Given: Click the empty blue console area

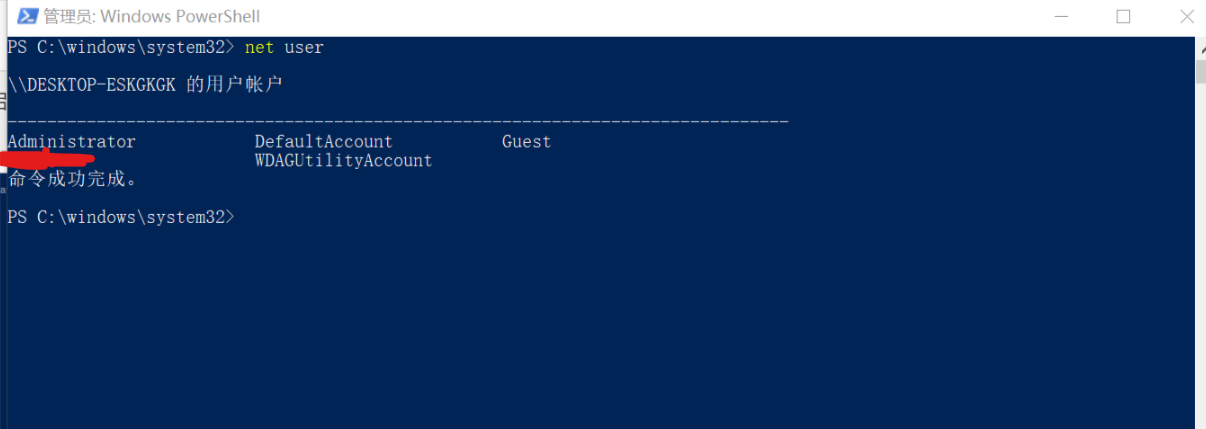Looking at the screenshot, I should coord(600,320).
